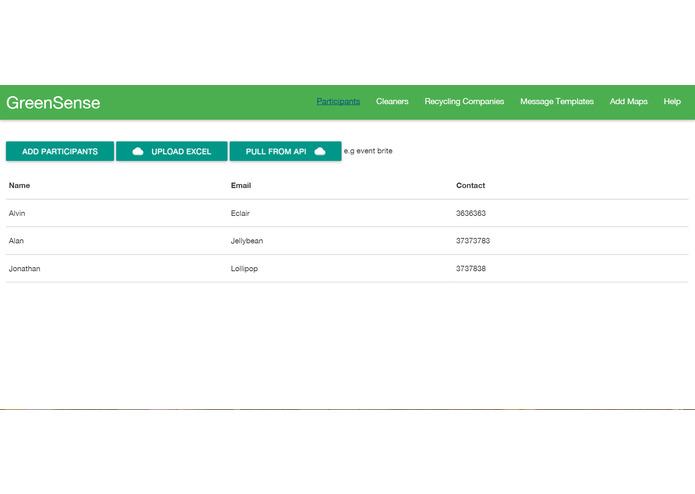Select the Jonathan name cell
The image size is (695, 494).
tap(24, 268)
